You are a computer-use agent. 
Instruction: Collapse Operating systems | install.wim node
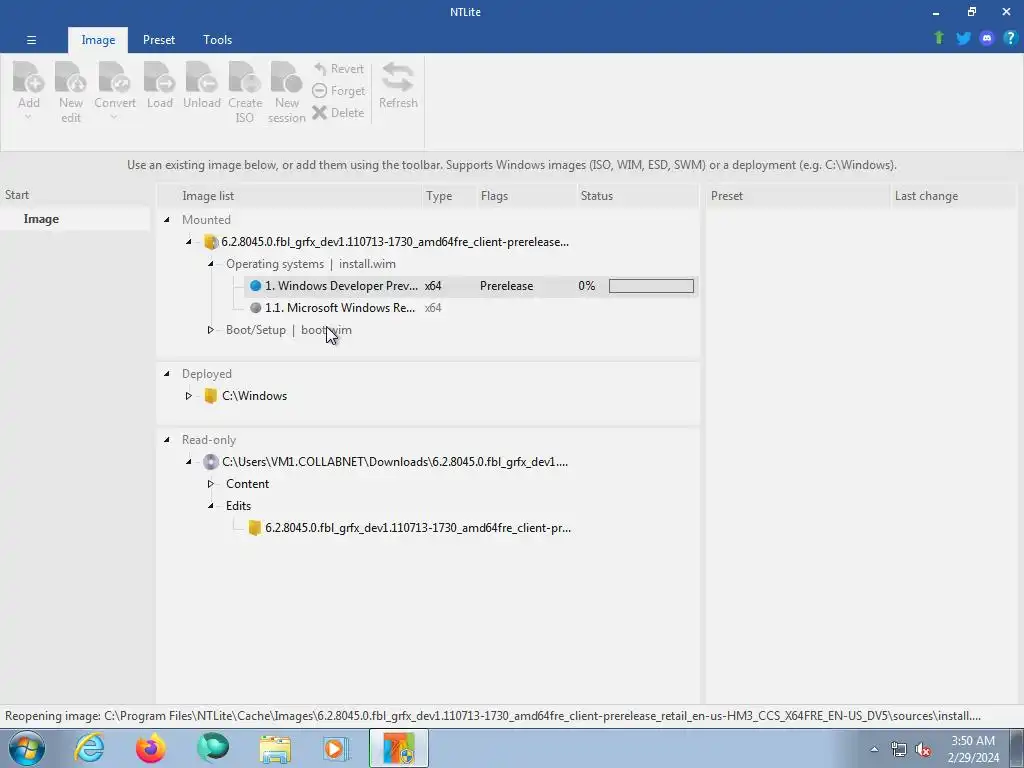click(211, 264)
